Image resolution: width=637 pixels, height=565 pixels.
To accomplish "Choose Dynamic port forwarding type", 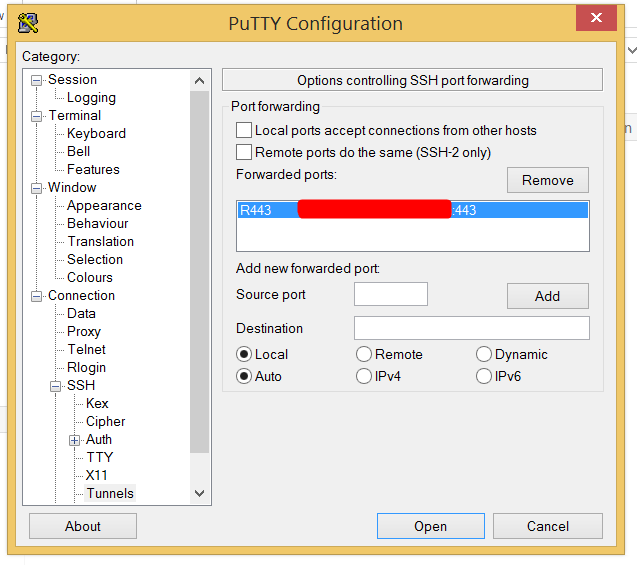I will [x=484, y=354].
